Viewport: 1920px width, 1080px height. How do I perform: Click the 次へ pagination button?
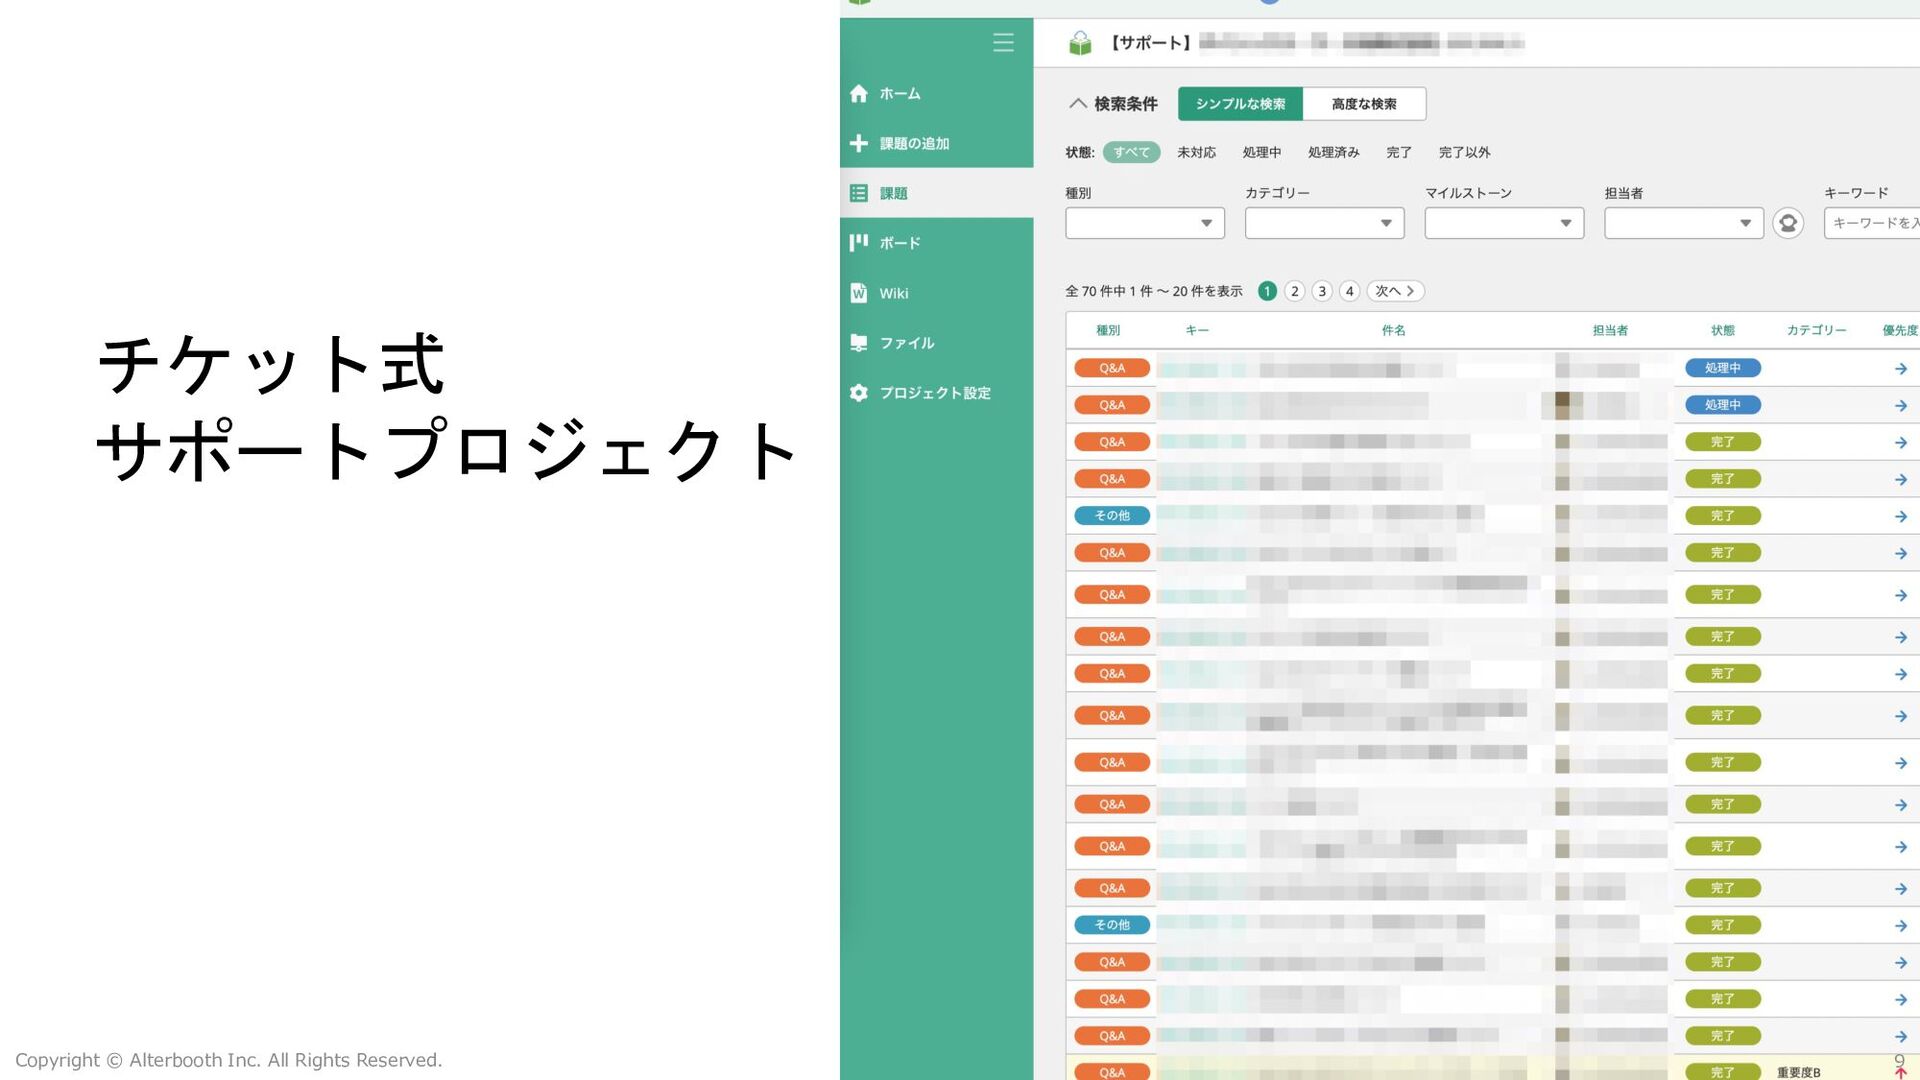pyautogui.click(x=1394, y=291)
